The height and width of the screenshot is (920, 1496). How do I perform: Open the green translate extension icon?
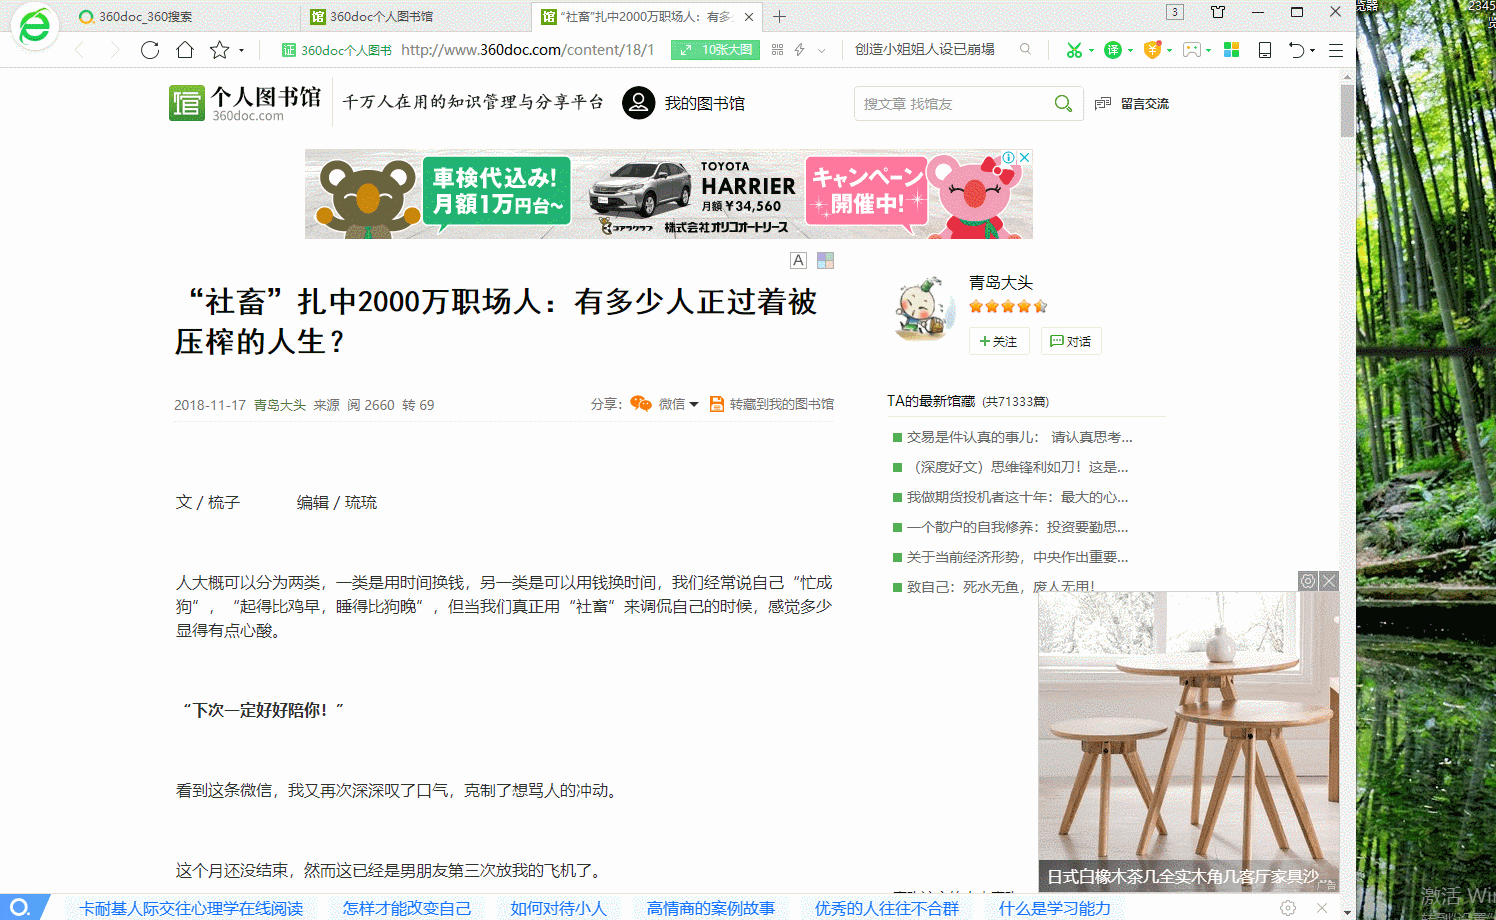[1112, 50]
